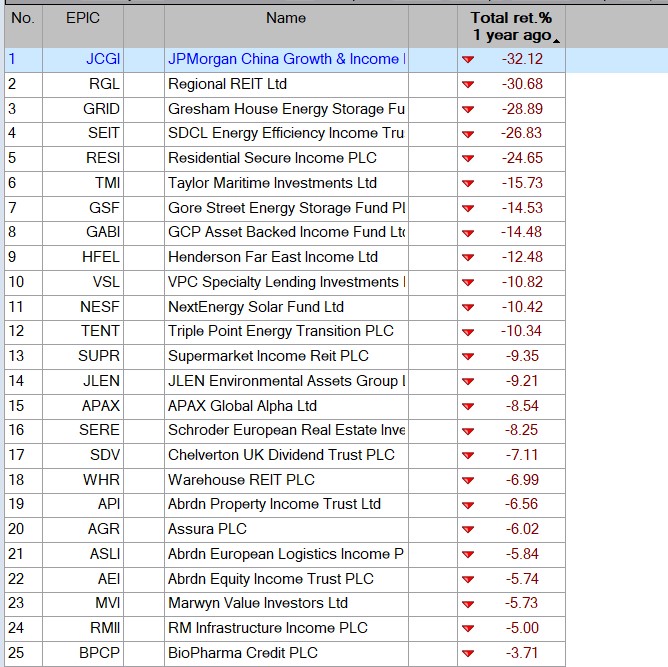Click the -32.12 return value
Viewport: 668px width, 667px height.
coord(522,59)
